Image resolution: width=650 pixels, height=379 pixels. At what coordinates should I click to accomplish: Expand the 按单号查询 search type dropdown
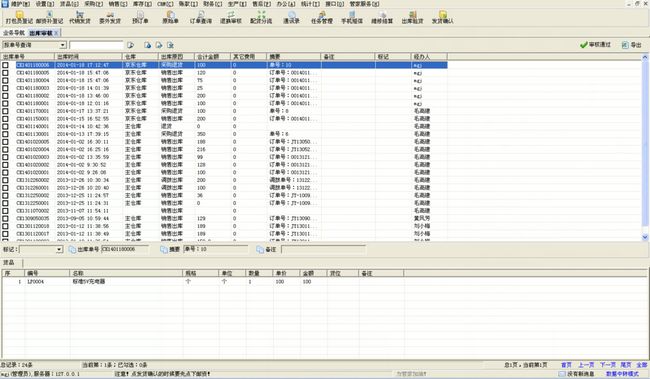[x=63, y=45]
